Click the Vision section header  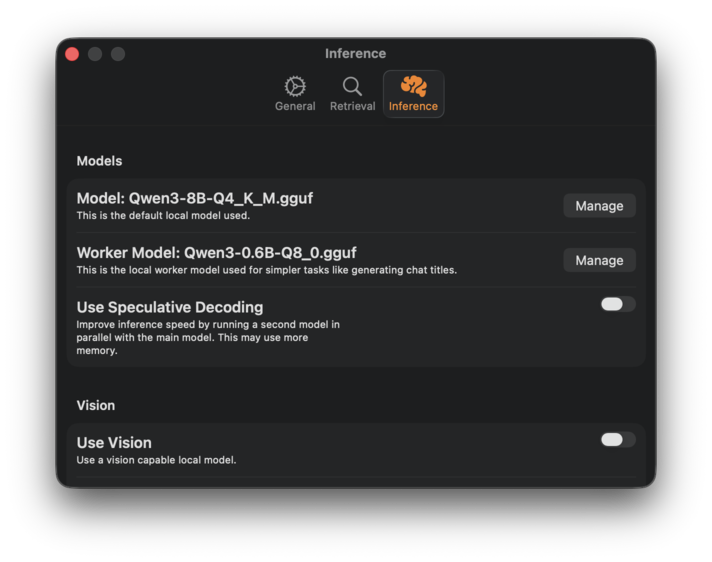pyautogui.click(x=95, y=405)
